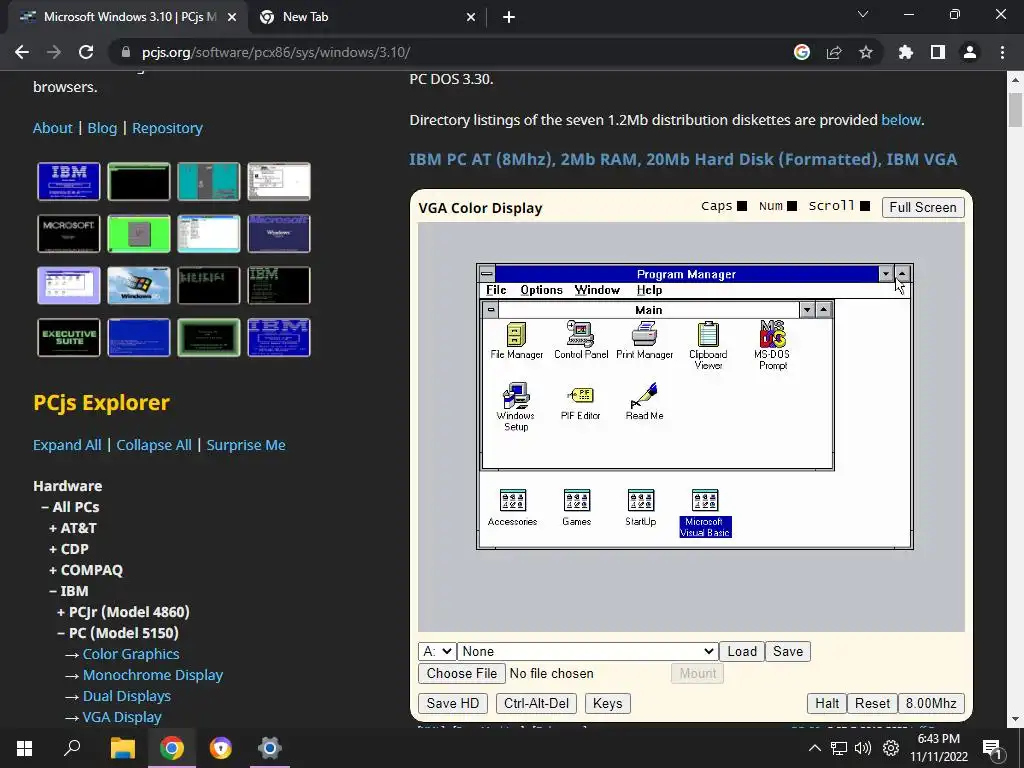Open the Window menu in Program Manager
This screenshot has width=1024, height=768.
(x=597, y=290)
